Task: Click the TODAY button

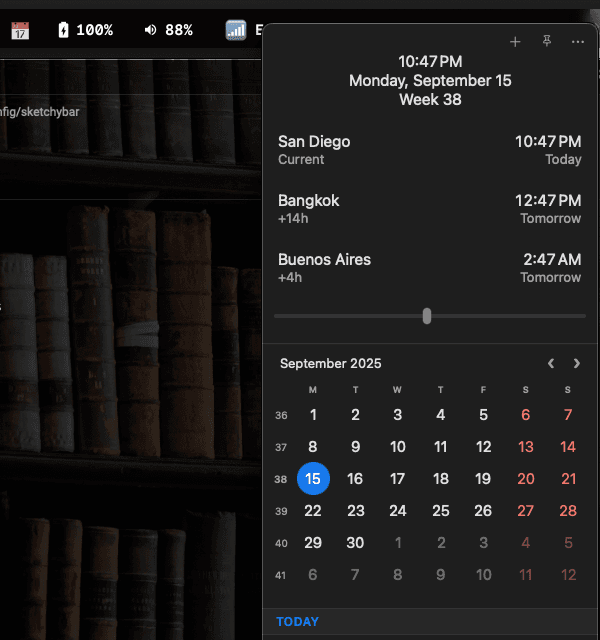Action: (x=297, y=622)
